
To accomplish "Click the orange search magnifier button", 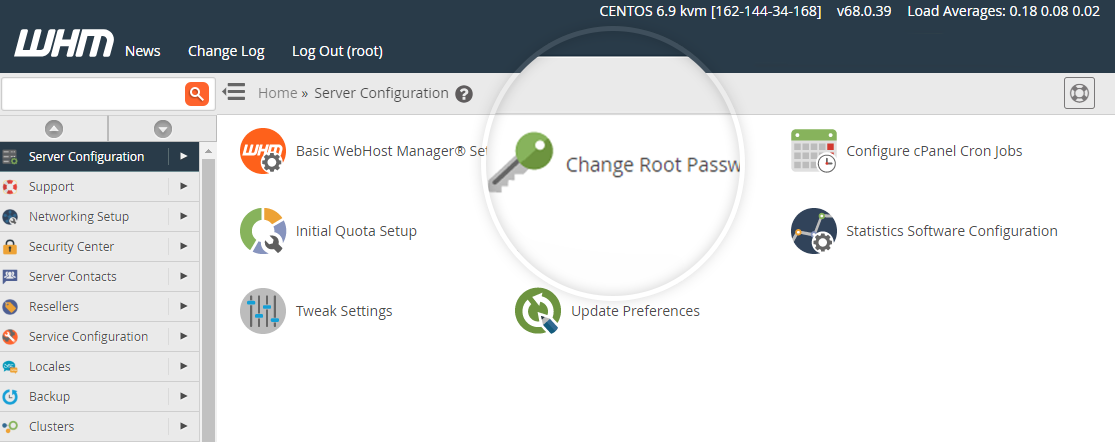I will [x=197, y=94].
